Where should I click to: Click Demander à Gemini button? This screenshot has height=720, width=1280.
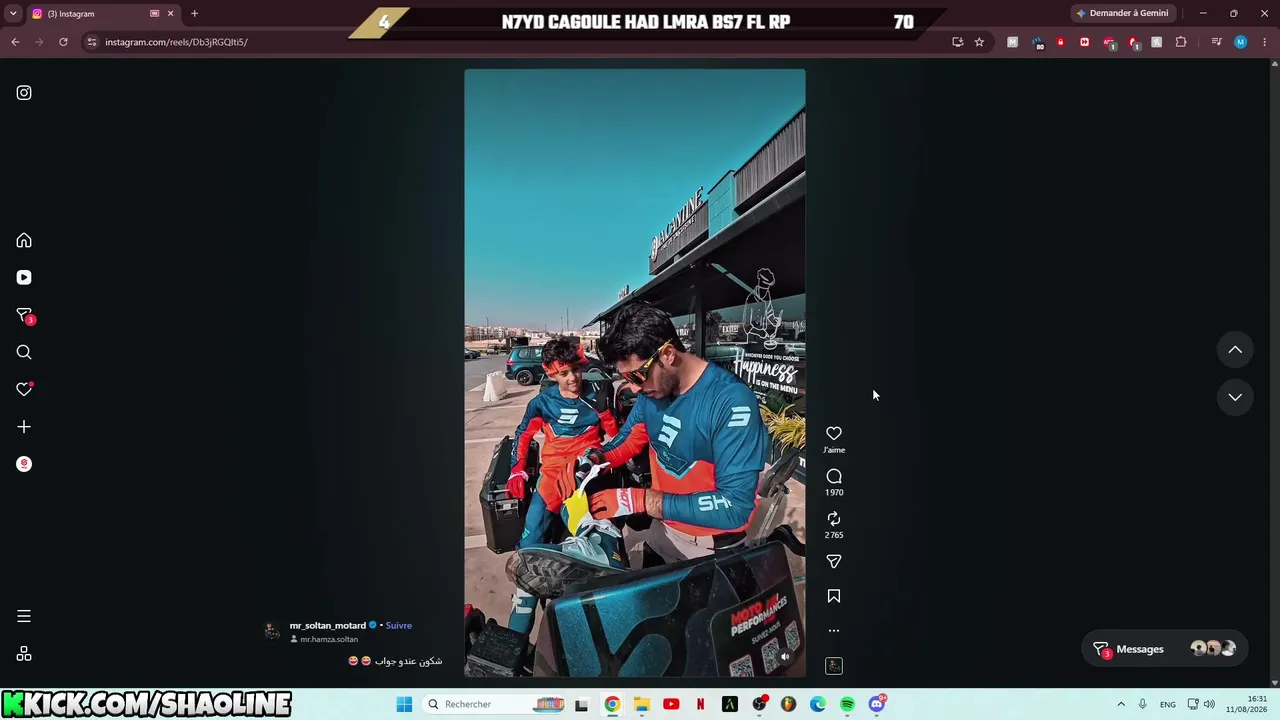click(x=1122, y=13)
